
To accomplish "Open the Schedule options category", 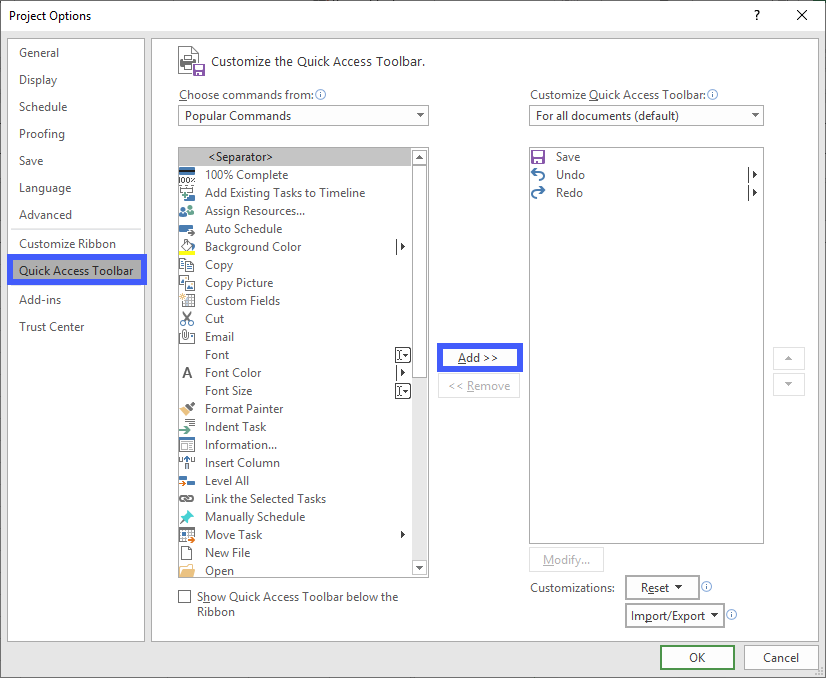I will [43, 107].
